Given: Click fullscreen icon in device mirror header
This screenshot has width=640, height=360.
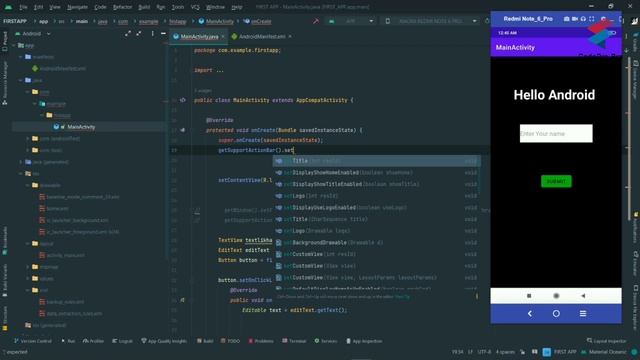Looking at the screenshot, I should coord(592,19).
